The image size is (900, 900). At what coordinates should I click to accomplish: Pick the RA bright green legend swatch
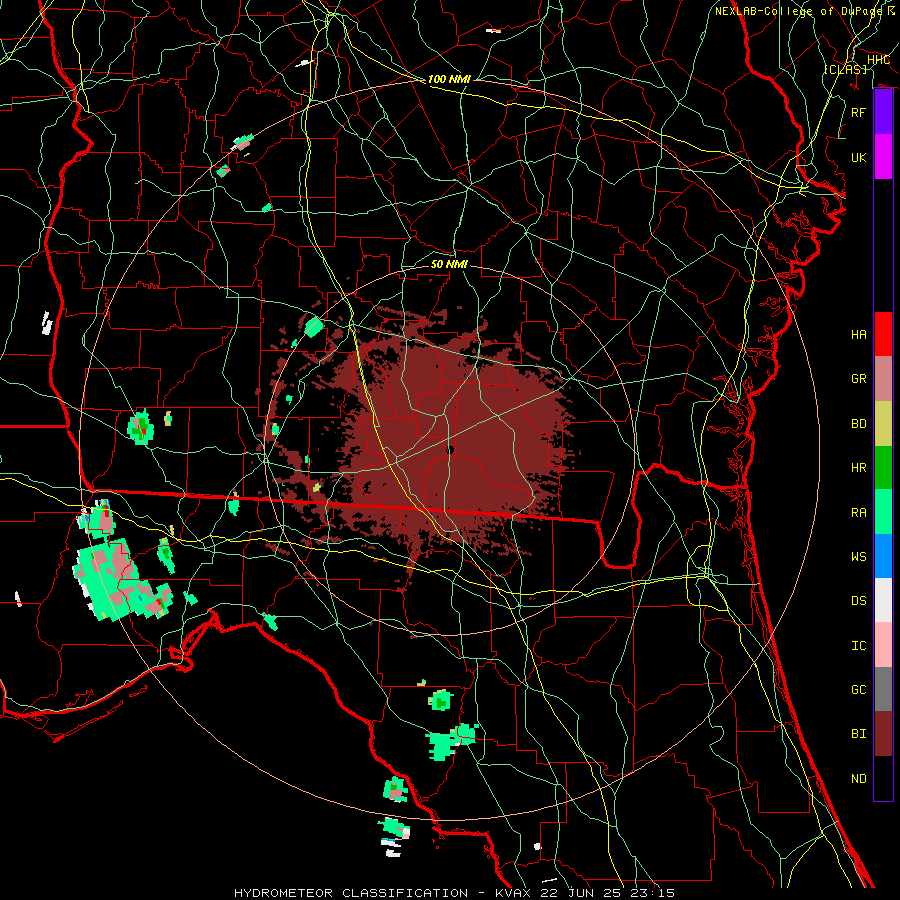pyautogui.click(x=883, y=512)
